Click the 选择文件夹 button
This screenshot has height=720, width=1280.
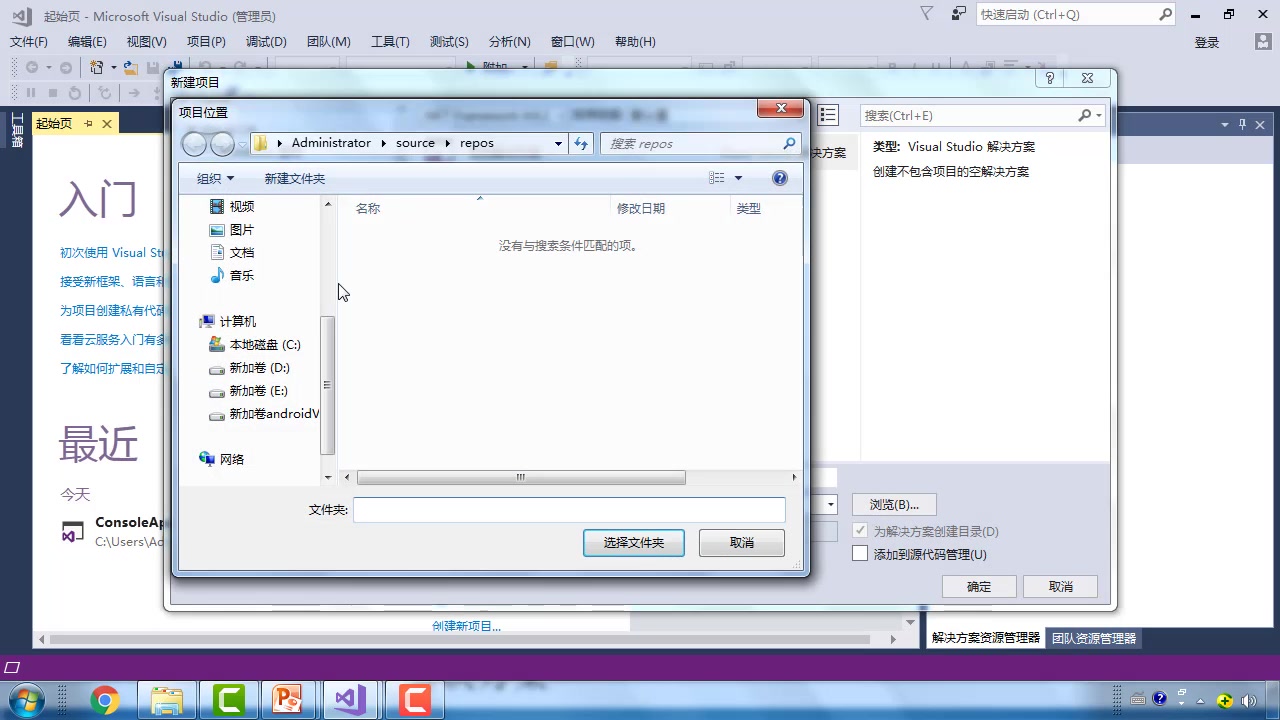coord(634,543)
